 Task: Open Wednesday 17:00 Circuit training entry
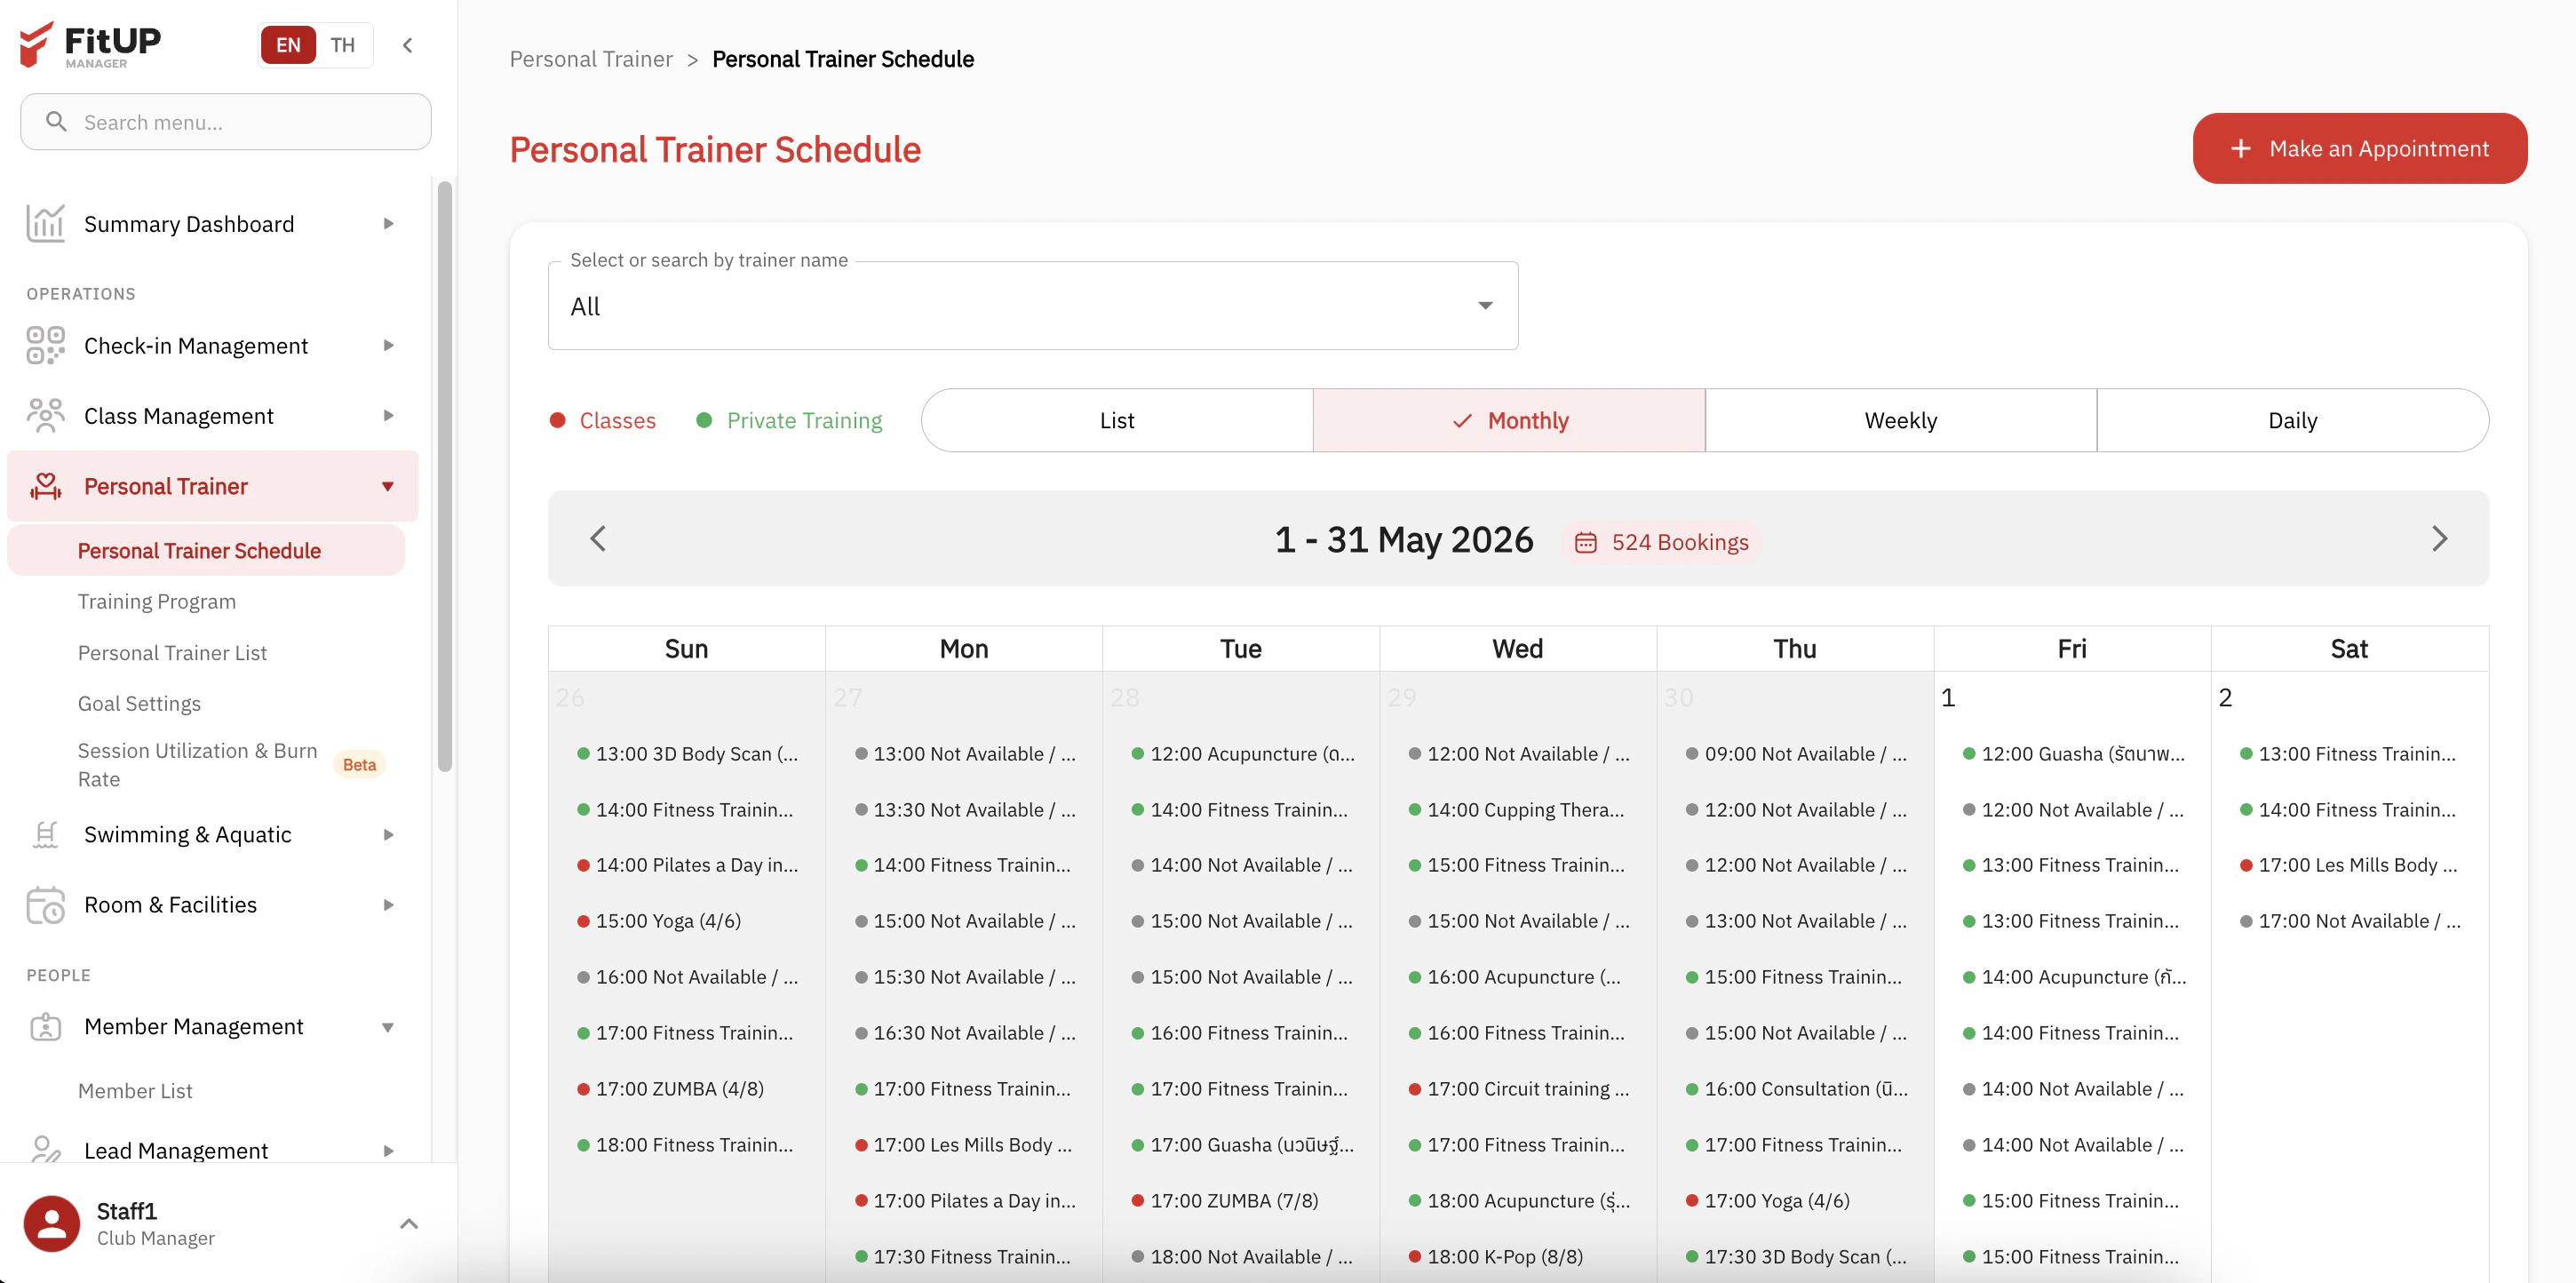coord(1519,1088)
